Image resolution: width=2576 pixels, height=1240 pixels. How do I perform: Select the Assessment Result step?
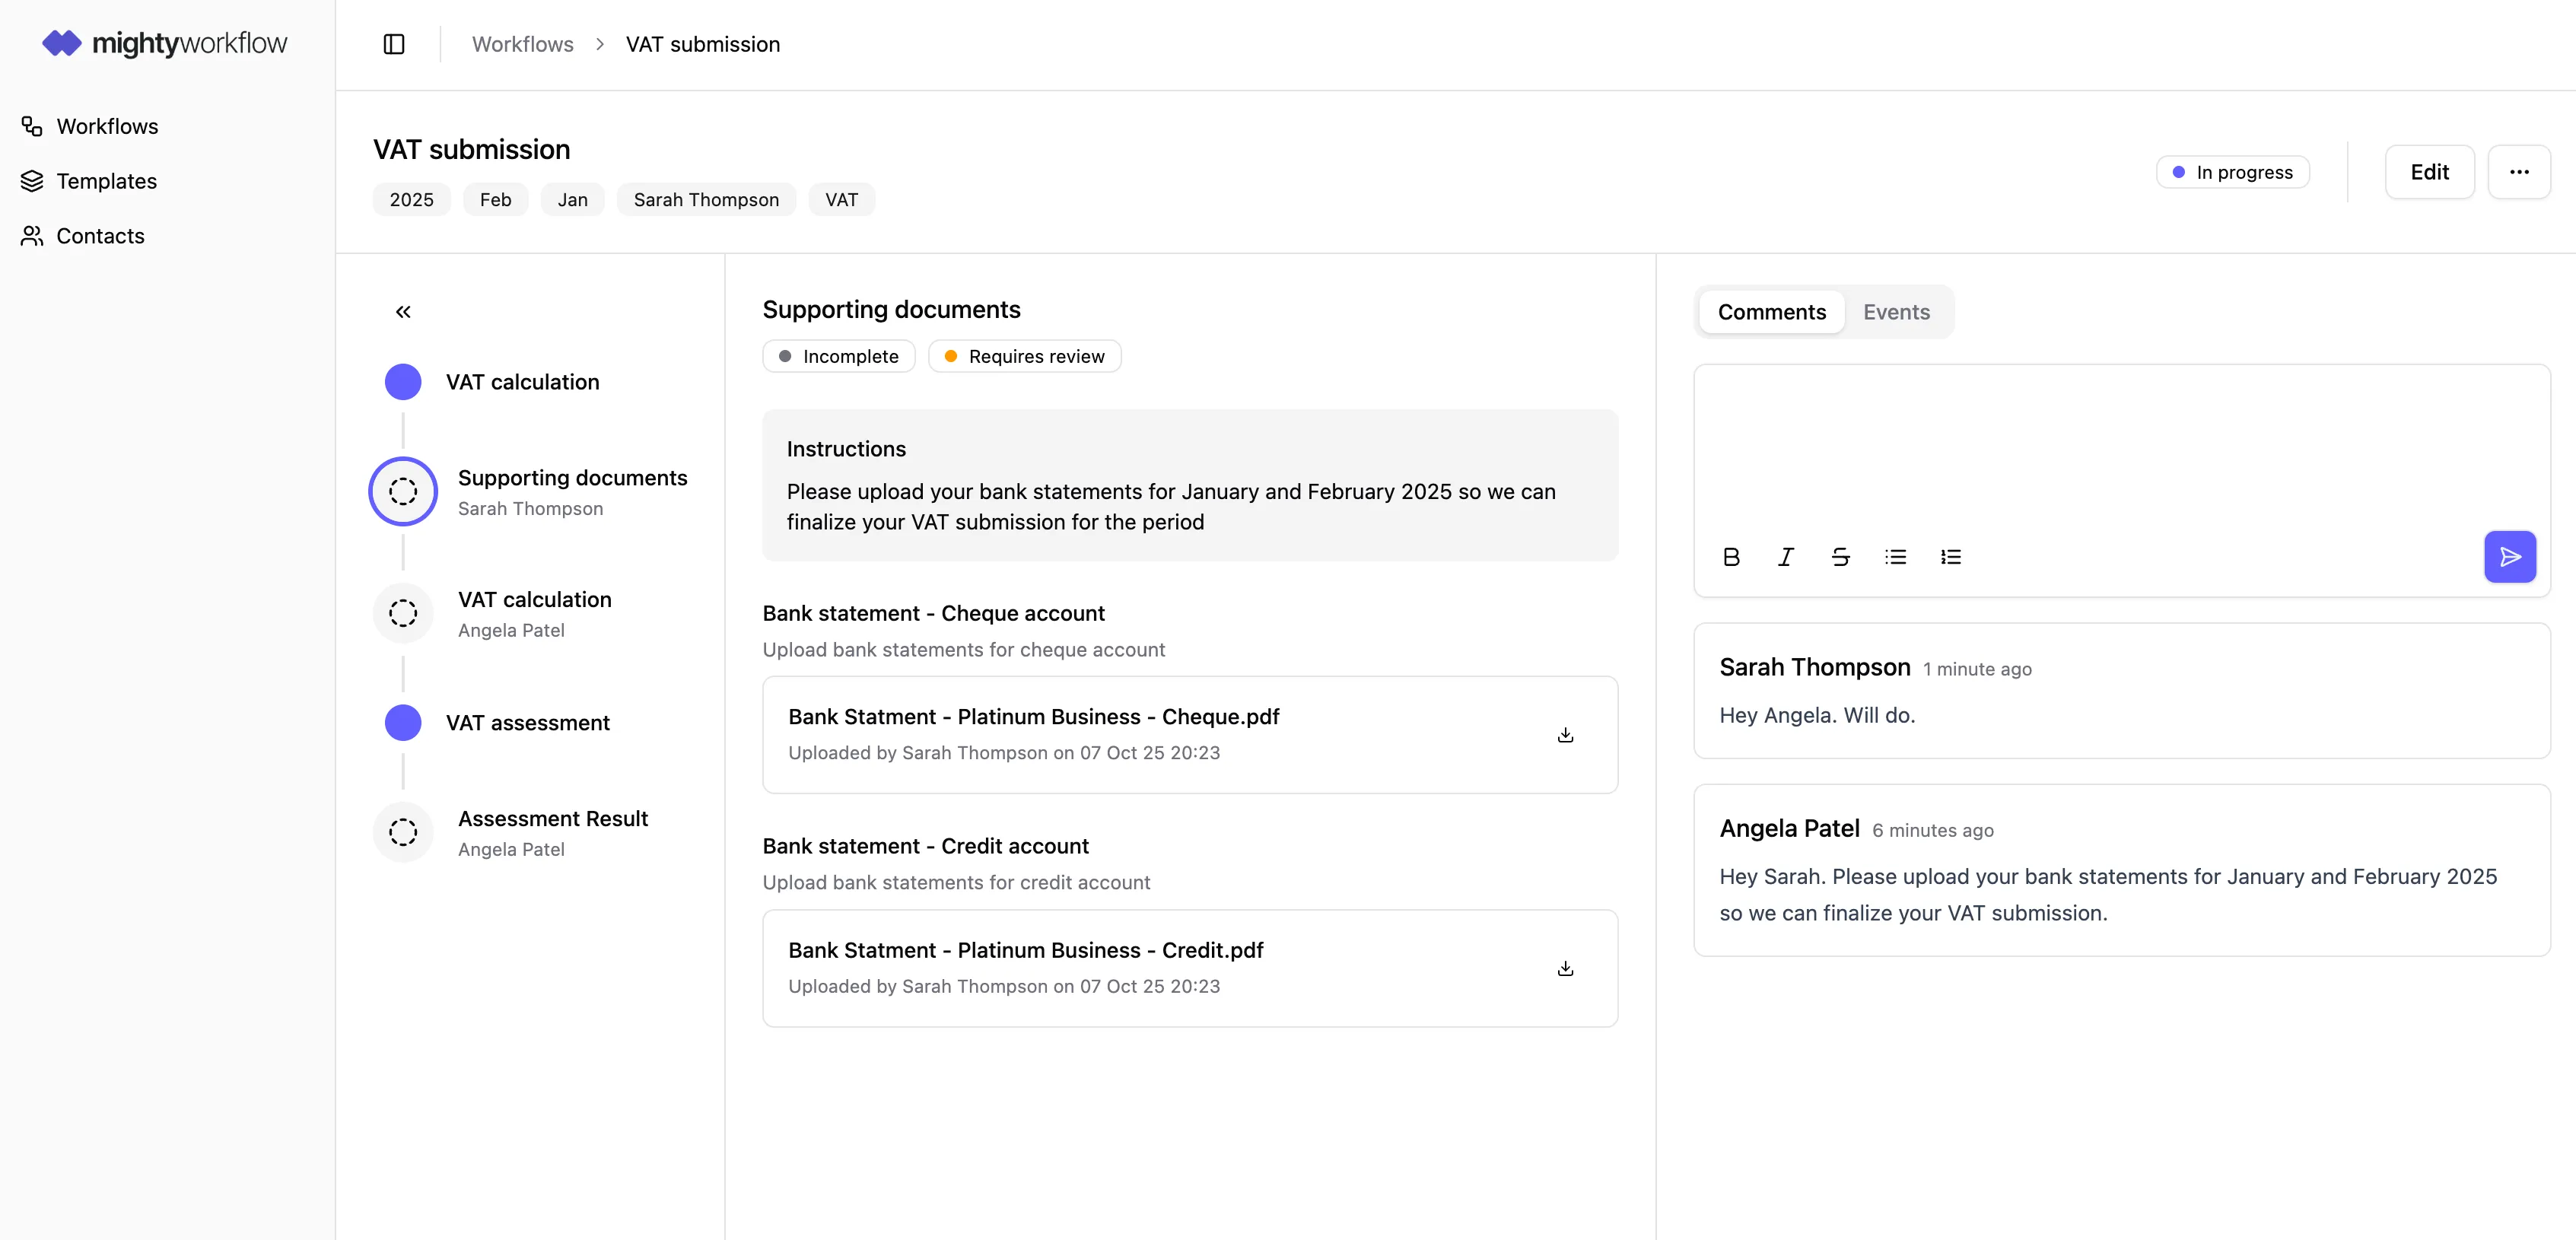[x=552, y=832]
